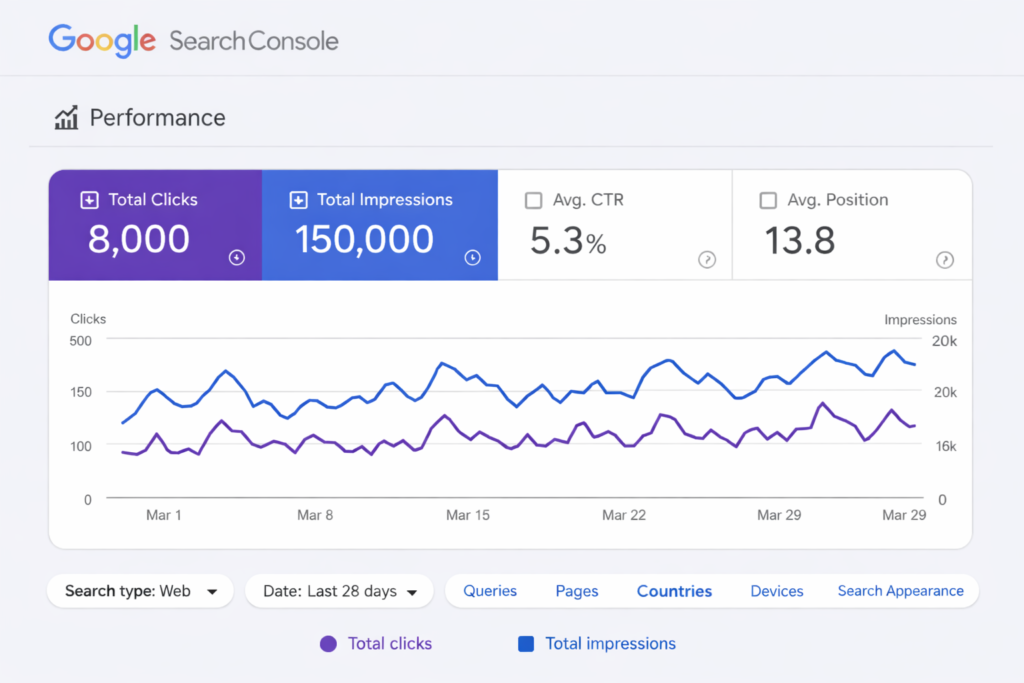Click the purple Total clicks legend dot
This screenshot has height=683, width=1024.
coord(328,644)
